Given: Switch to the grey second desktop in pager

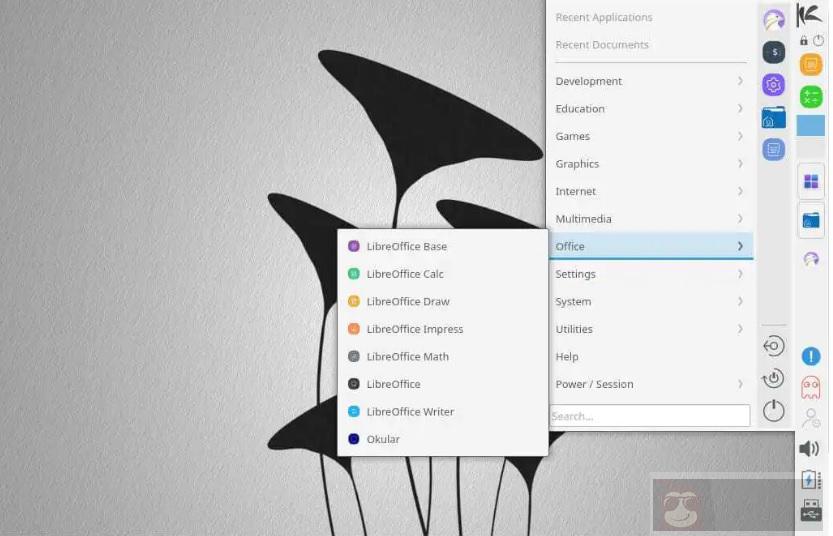Looking at the screenshot, I should tap(811, 147).
